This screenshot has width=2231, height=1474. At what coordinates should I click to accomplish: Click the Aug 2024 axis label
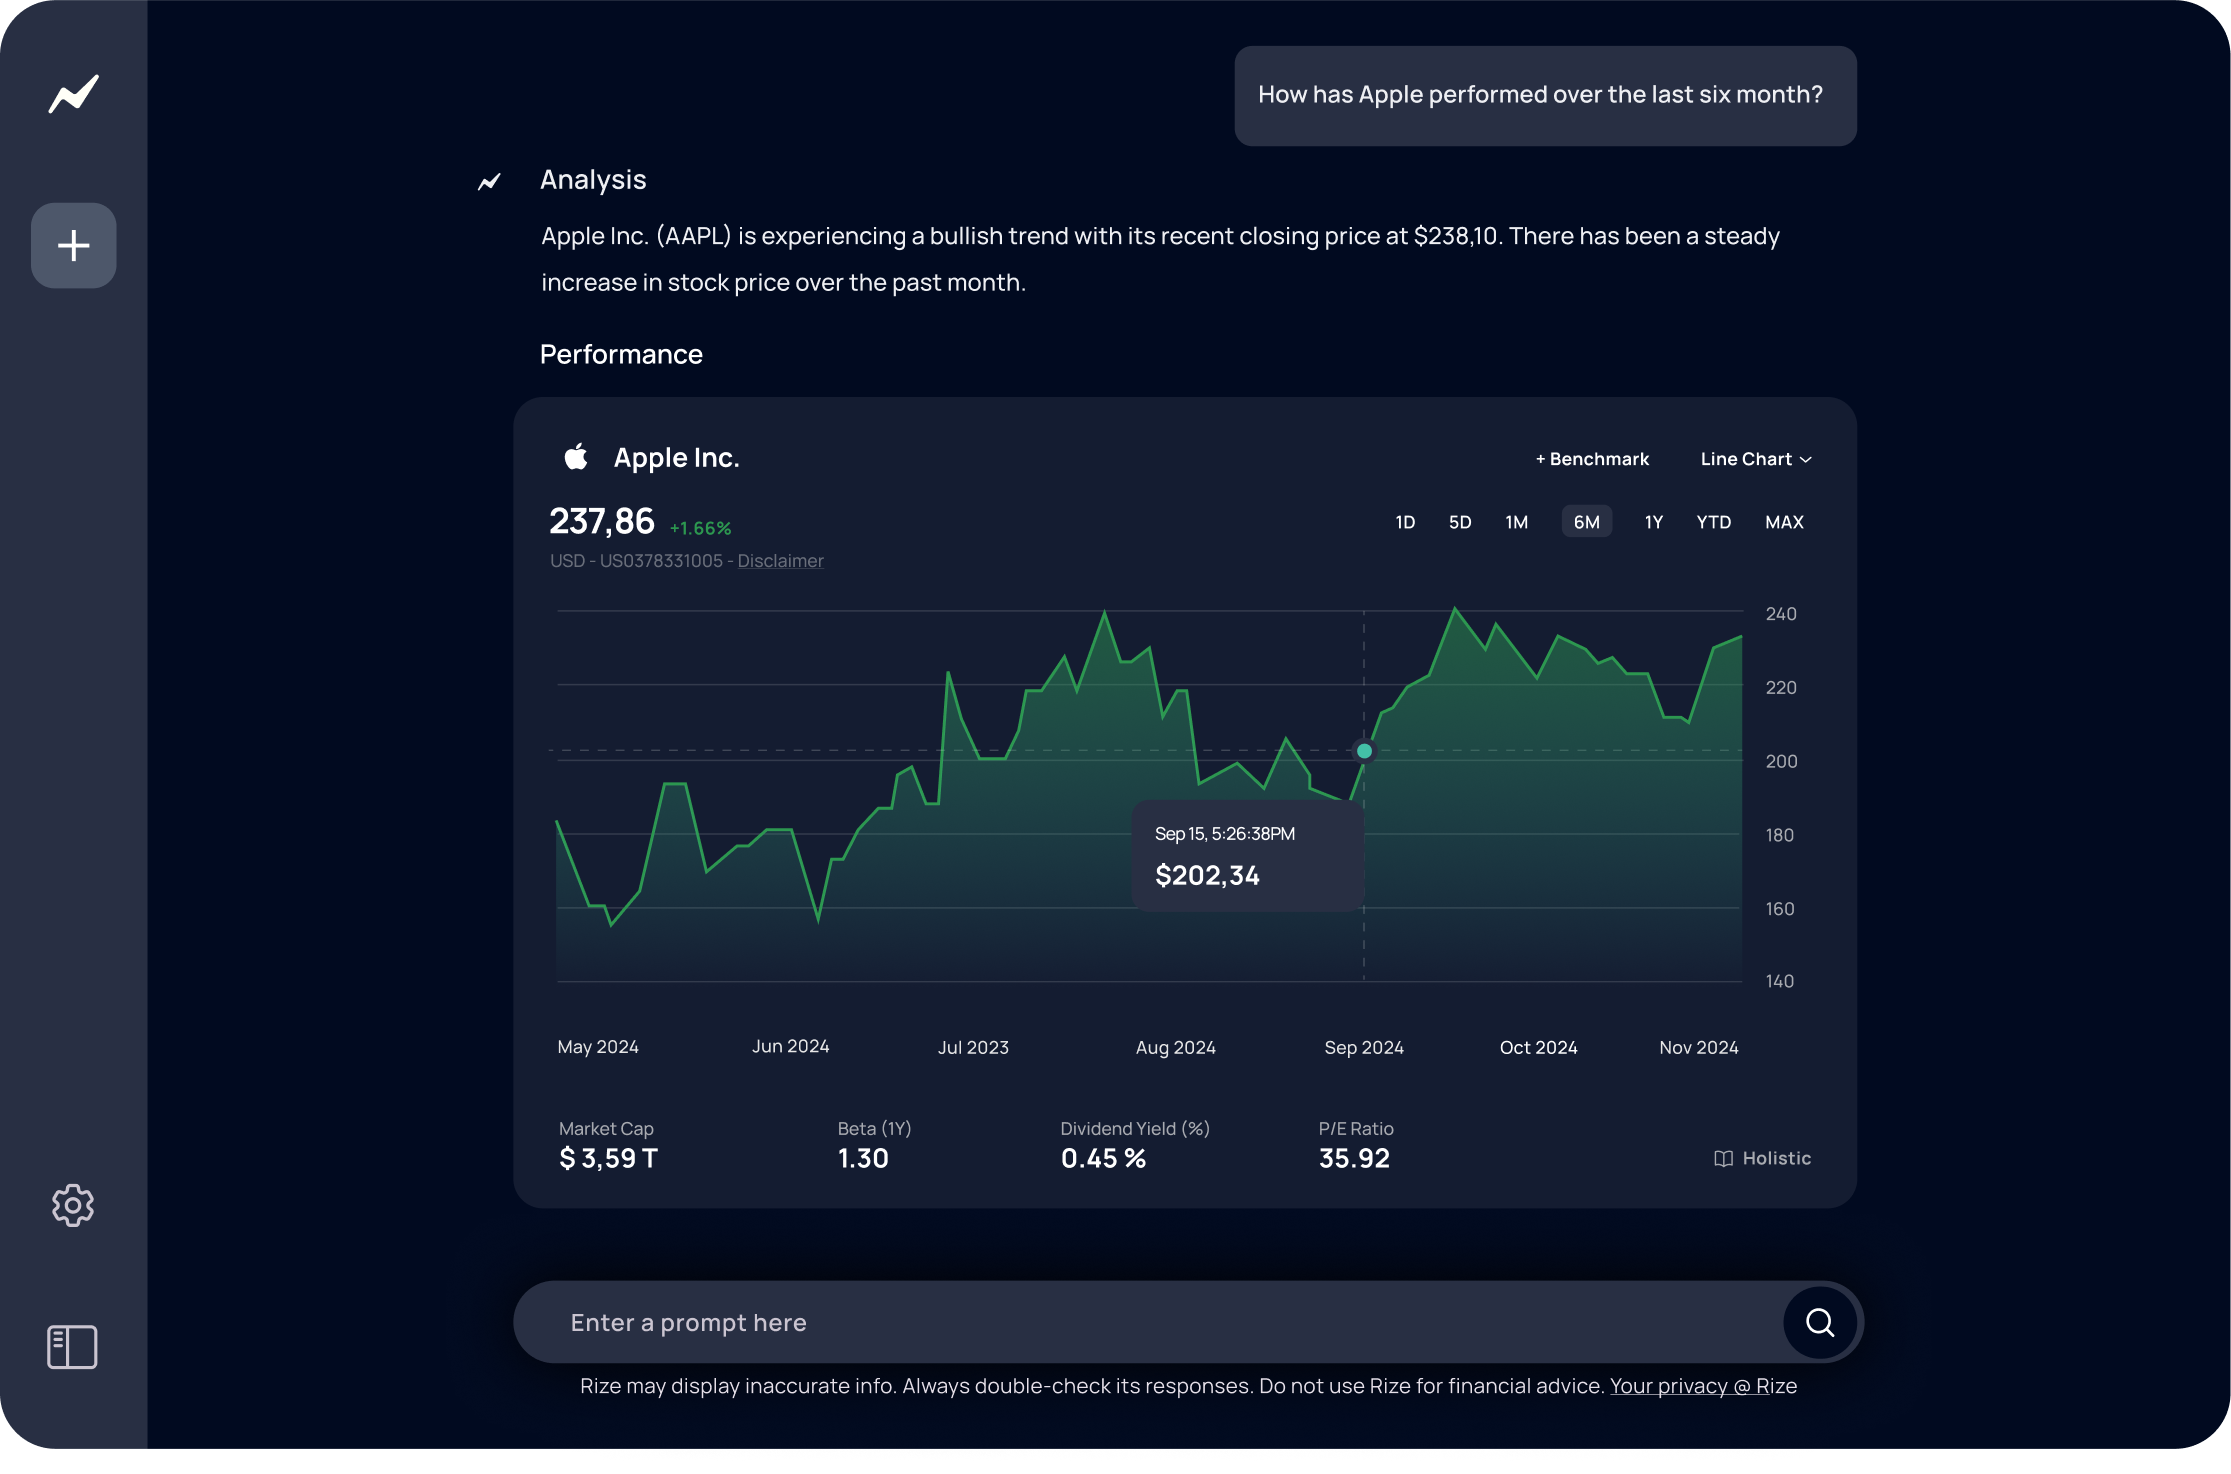(x=1176, y=1047)
